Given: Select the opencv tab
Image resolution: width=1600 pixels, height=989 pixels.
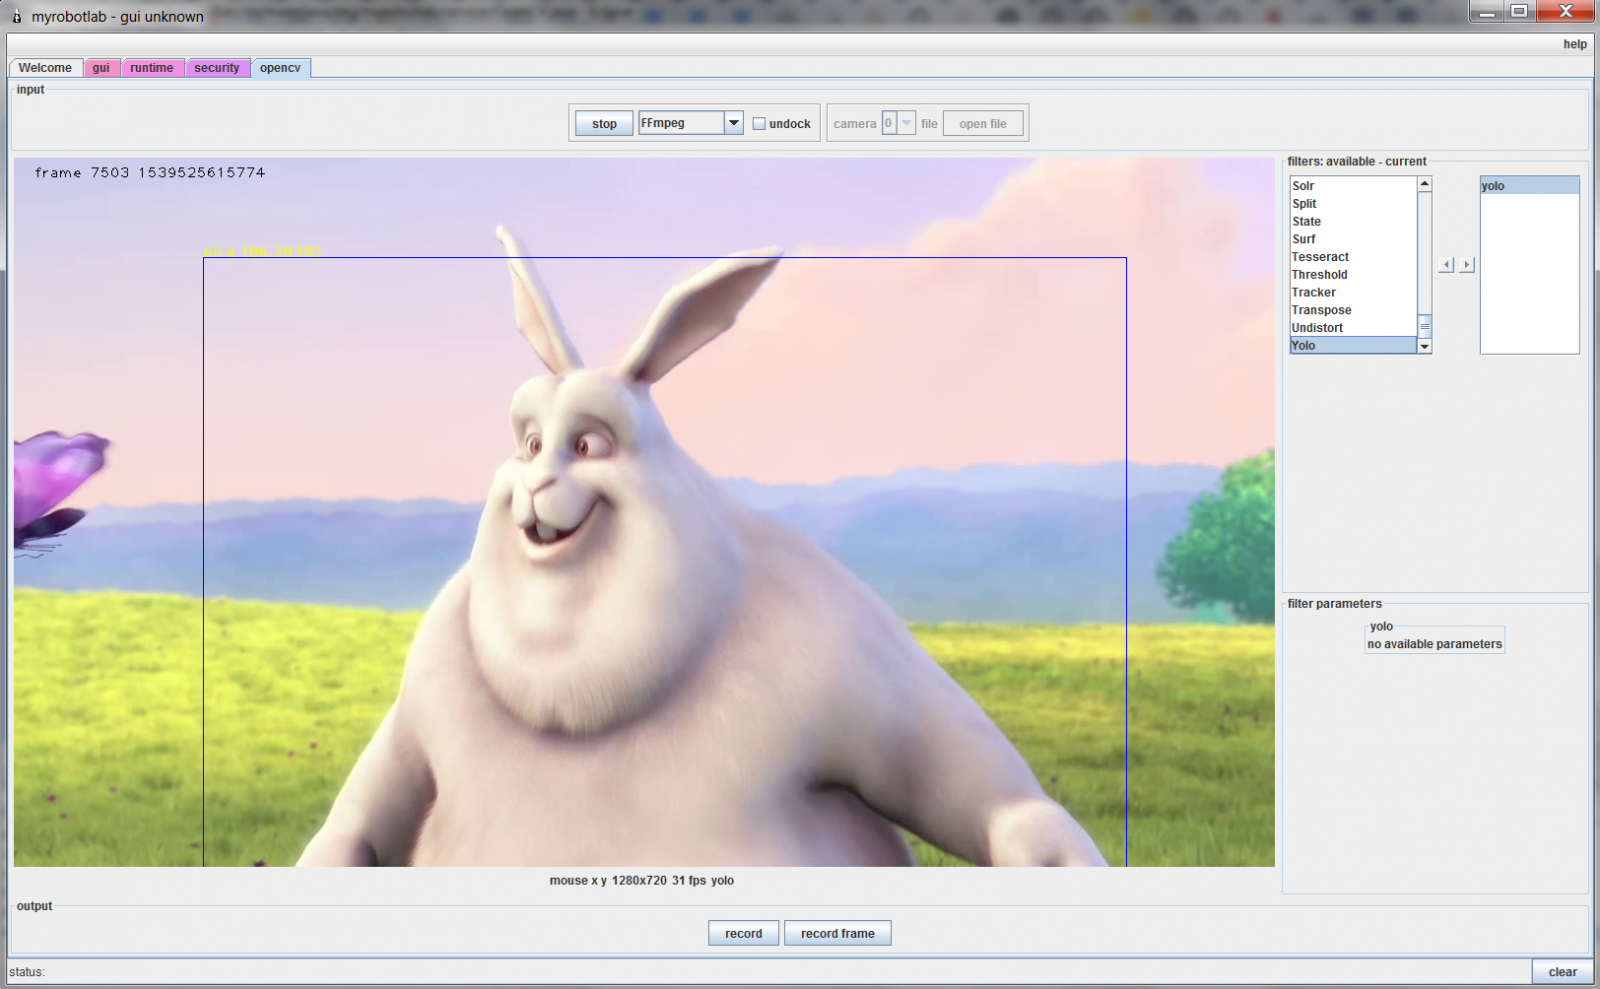Looking at the screenshot, I should tap(280, 68).
